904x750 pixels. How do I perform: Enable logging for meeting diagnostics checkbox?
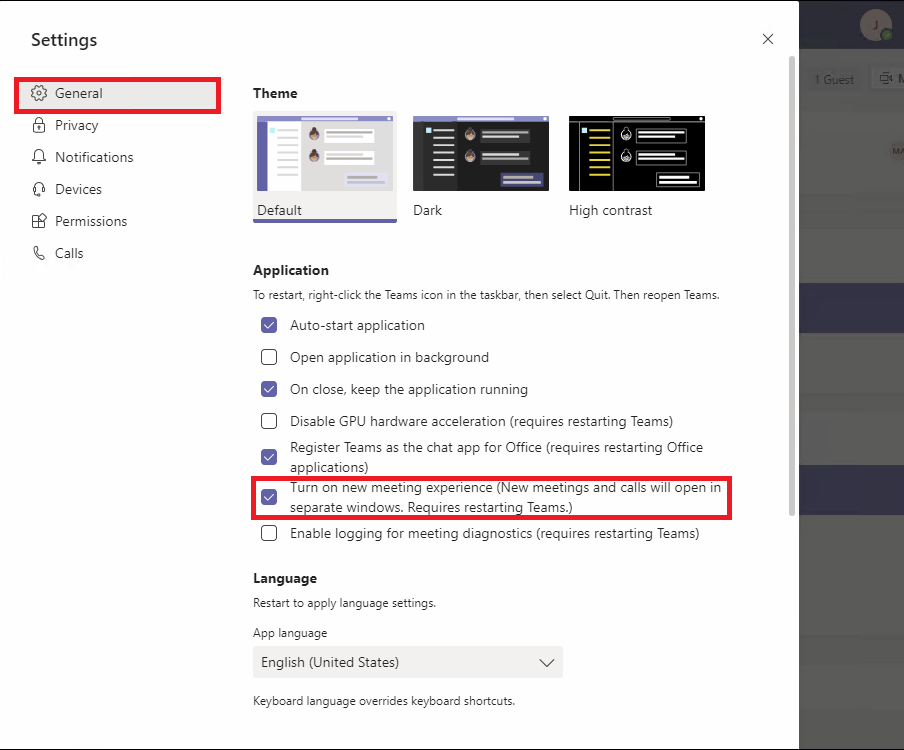[269, 533]
